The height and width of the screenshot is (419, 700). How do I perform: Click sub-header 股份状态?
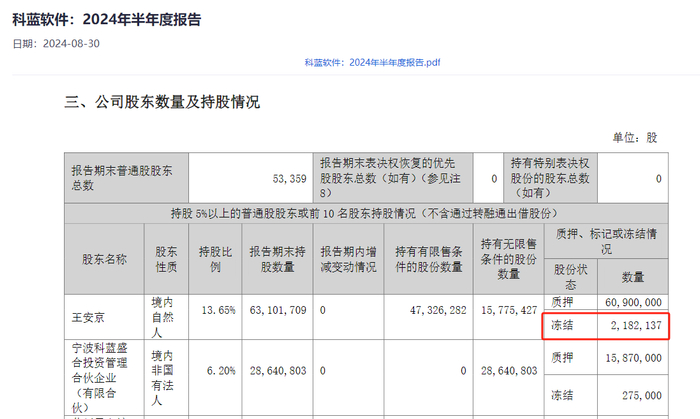tap(571, 277)
